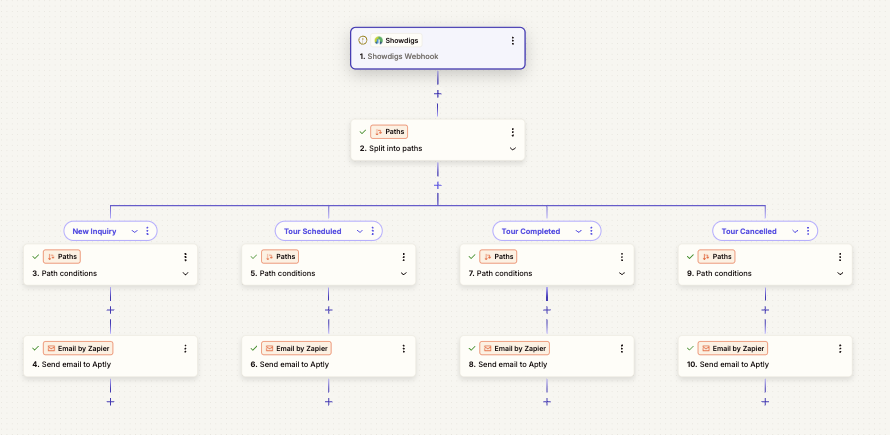Select the Tour Completed path label
Screen dimensions: 890x435
click(x=531, y=231)
